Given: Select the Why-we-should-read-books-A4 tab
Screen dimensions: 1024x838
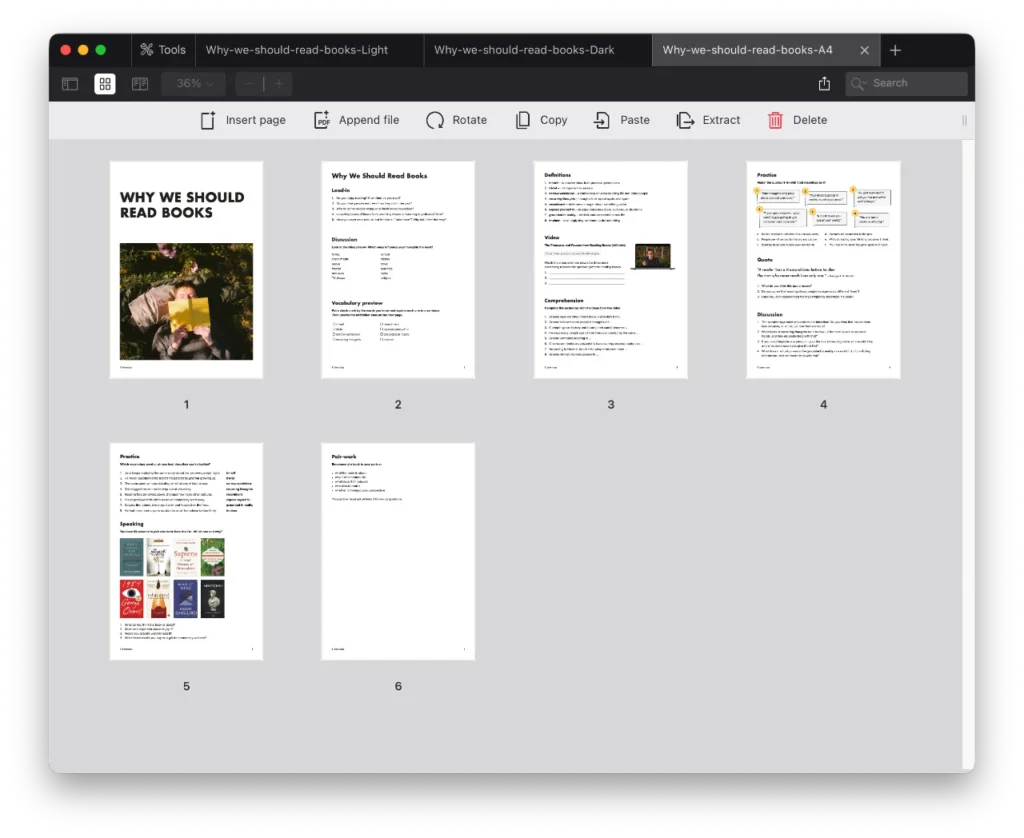Looking at the screenshot, I should coord(747,50).
